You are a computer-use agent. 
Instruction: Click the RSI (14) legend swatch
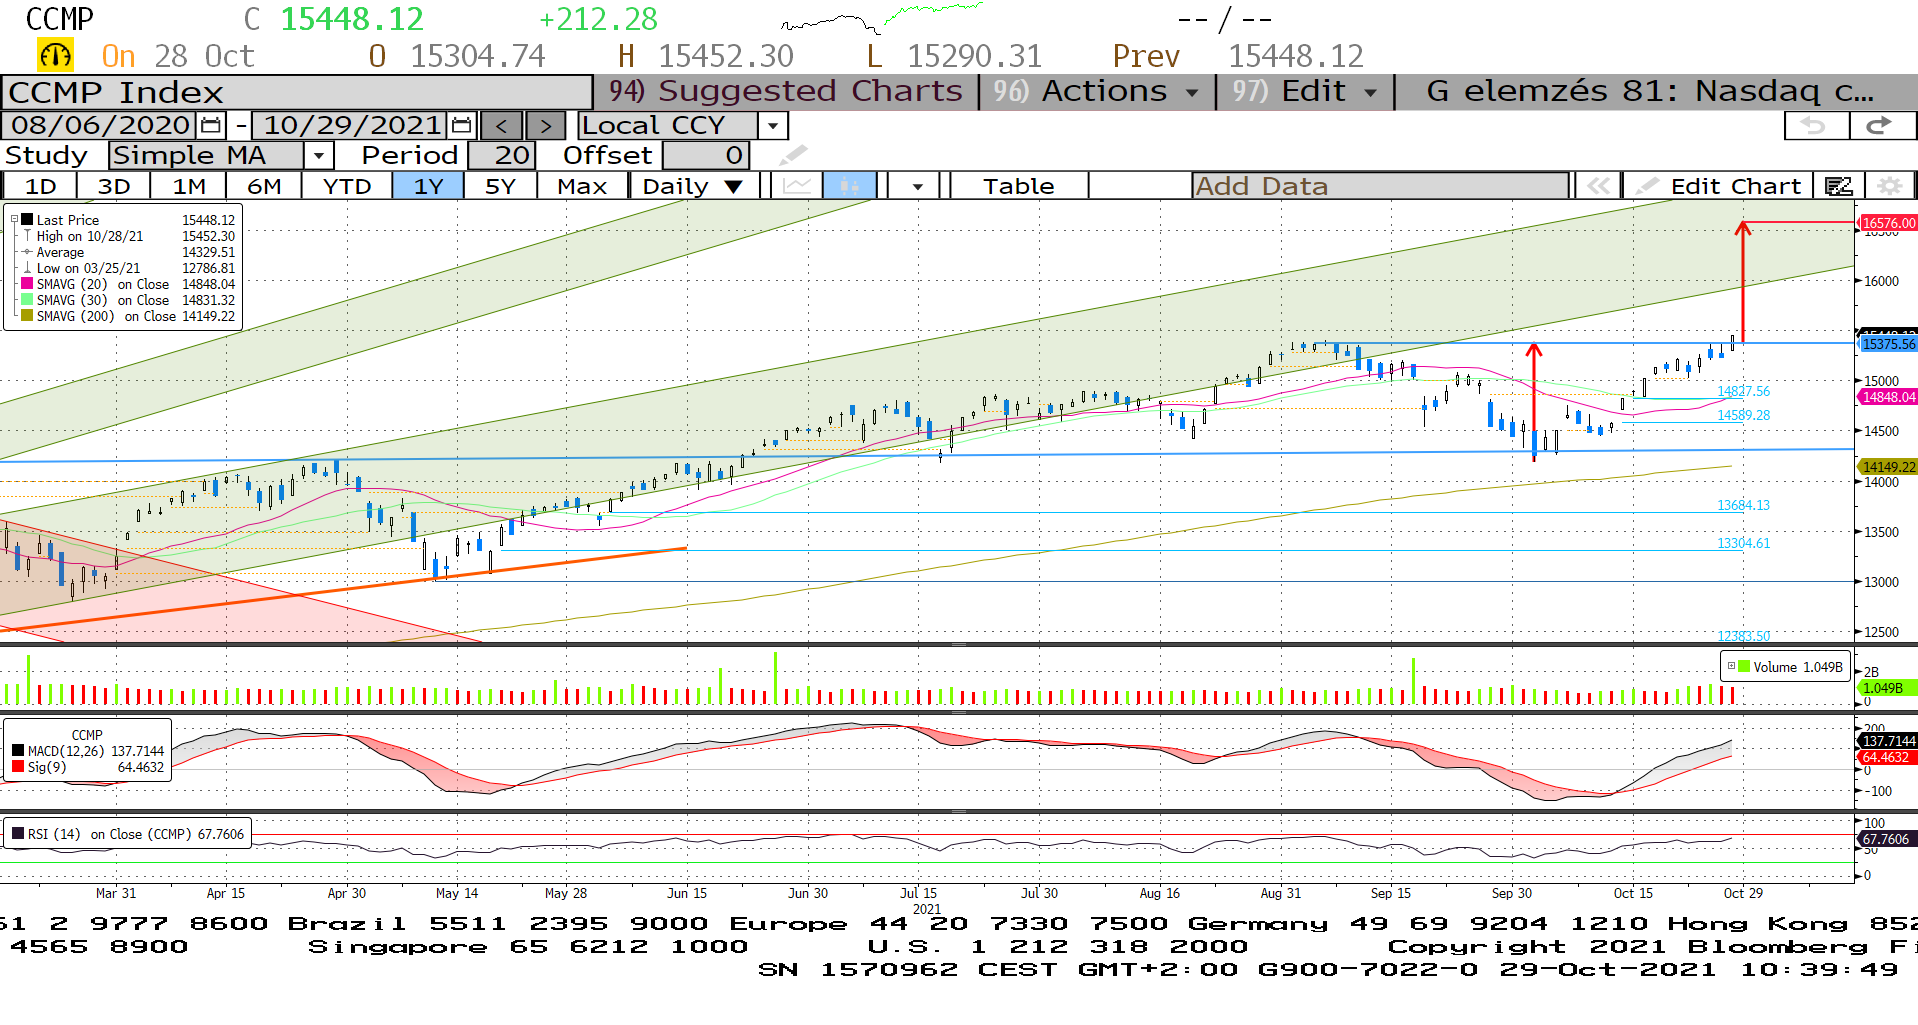(x=18, y=834)
